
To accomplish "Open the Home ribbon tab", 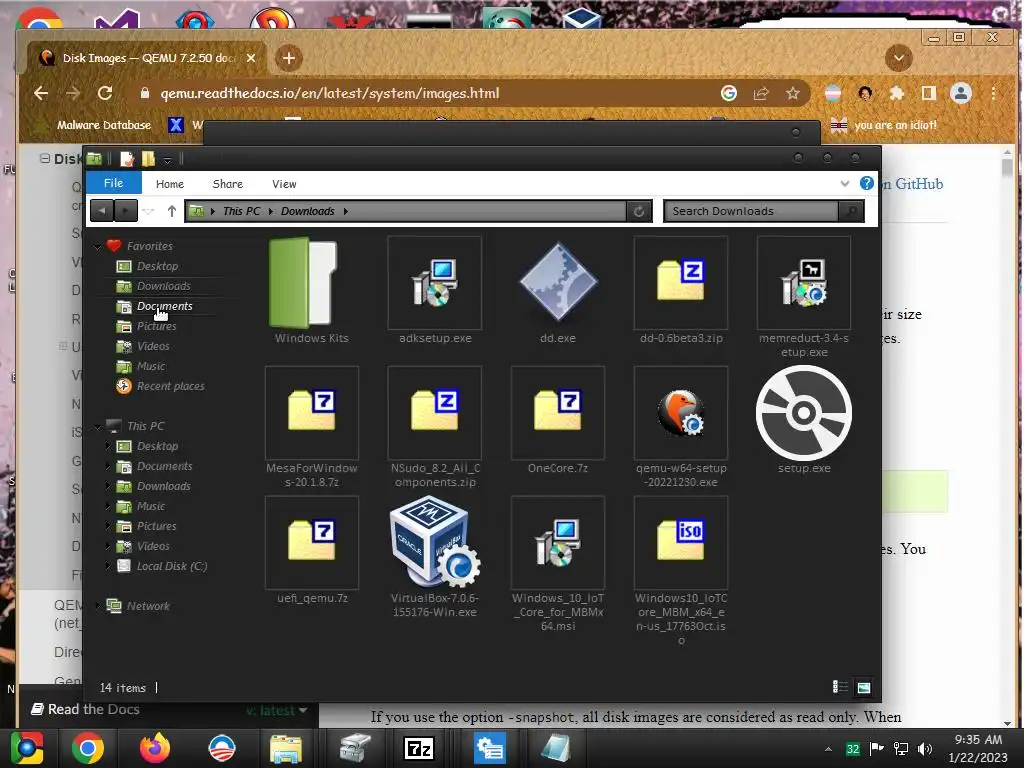I will click(x=170, y=184).
